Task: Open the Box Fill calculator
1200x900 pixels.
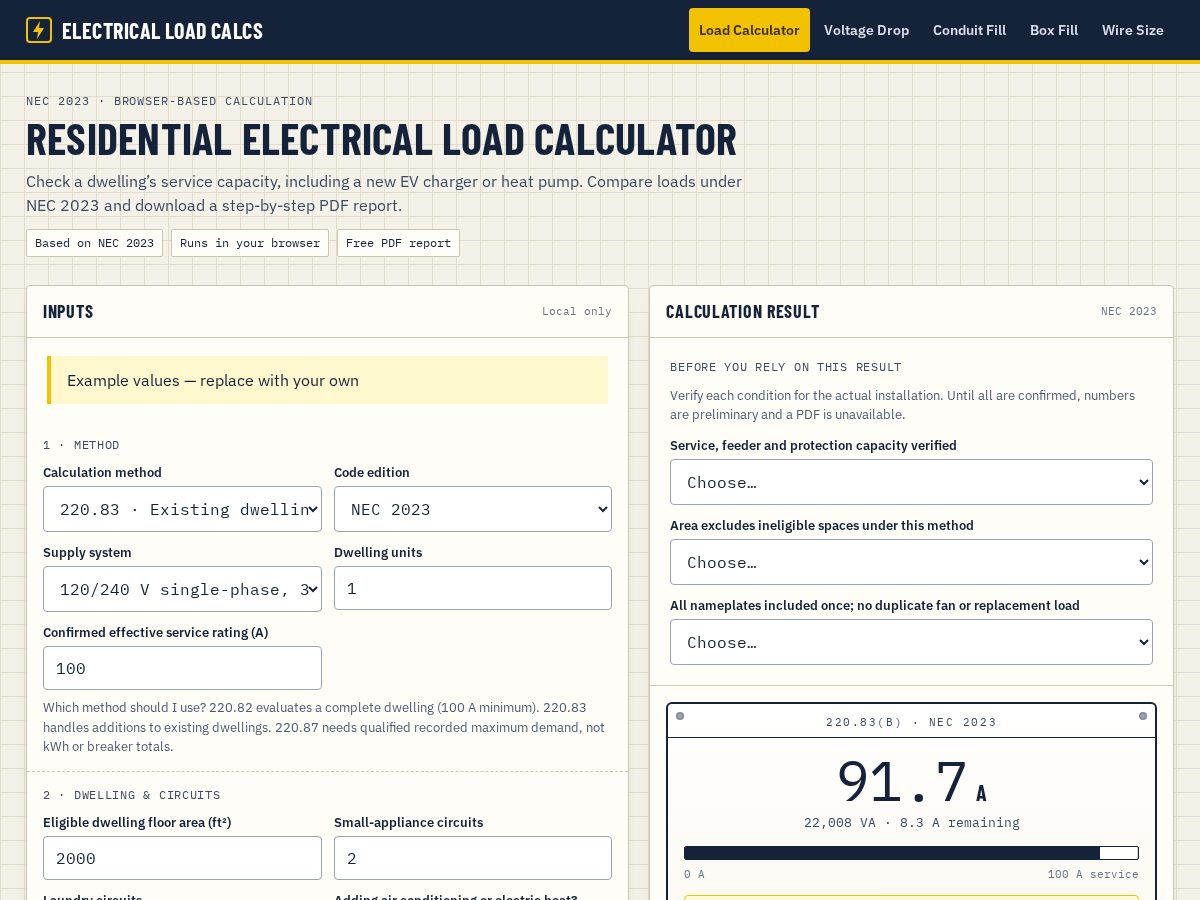Action: tap(1054, 30)
